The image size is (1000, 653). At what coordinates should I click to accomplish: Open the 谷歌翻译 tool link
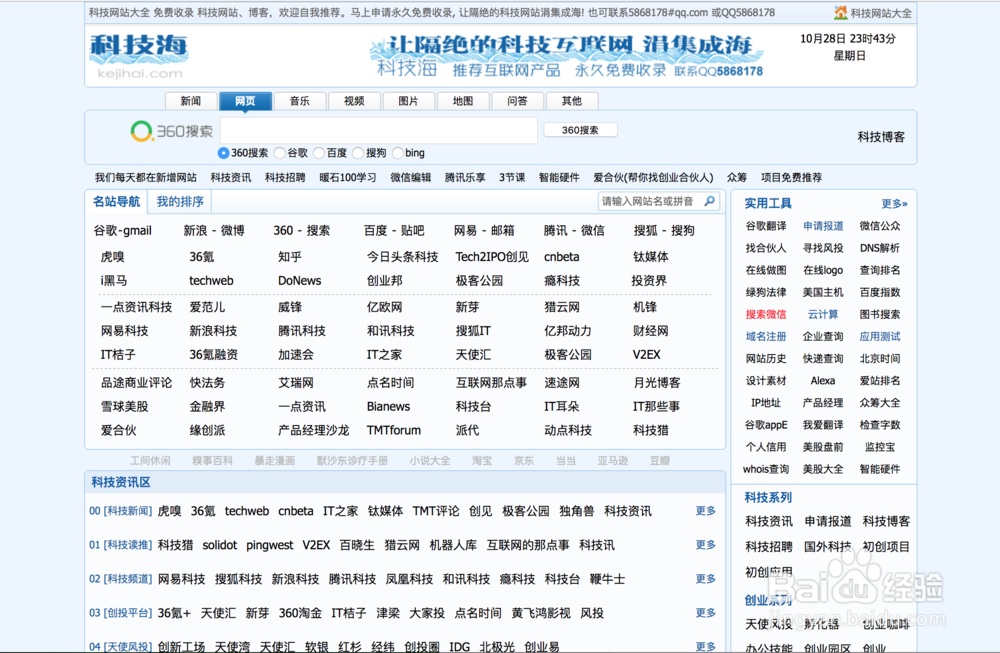point(766,226)
